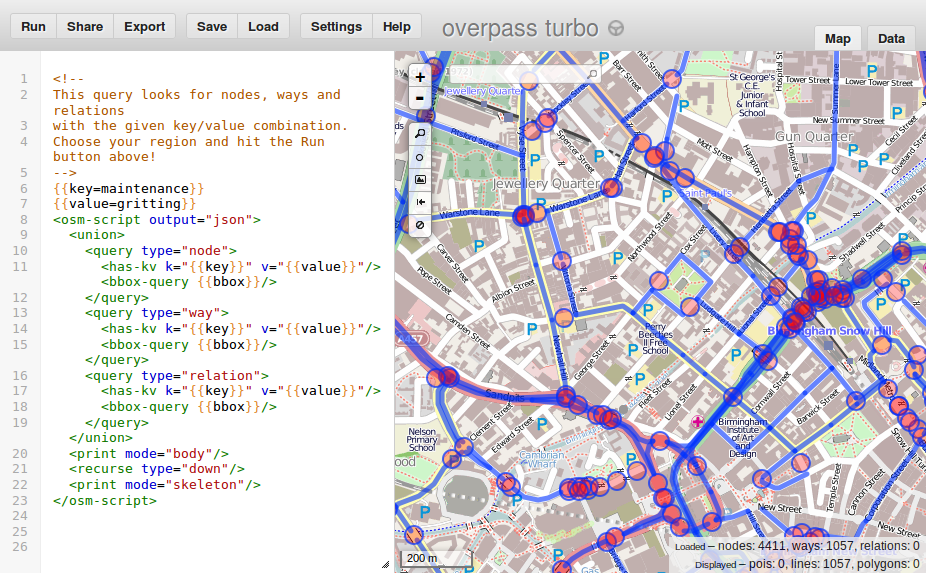This screenshot has height=573, width=926.
Task: Click line 7 {{value=gritting}} in editor
Action: tap(124, 204)
